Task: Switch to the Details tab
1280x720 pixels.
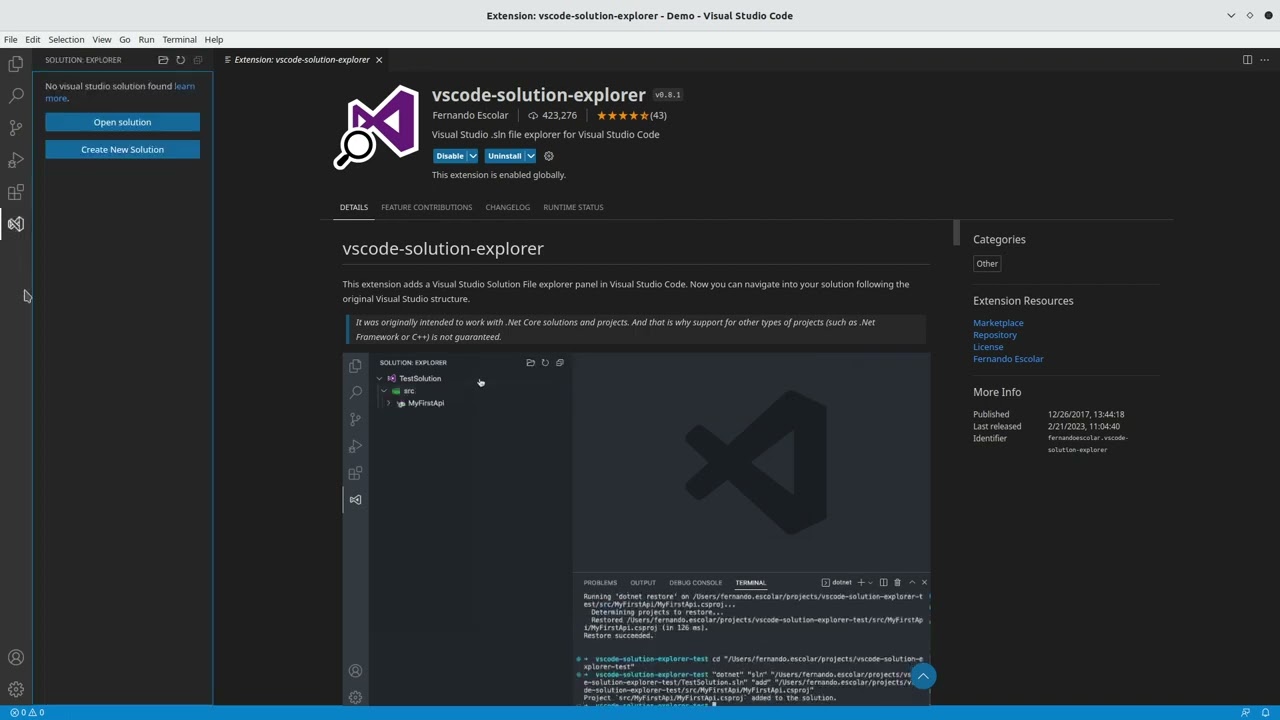Action: click(x=354, y=207)
